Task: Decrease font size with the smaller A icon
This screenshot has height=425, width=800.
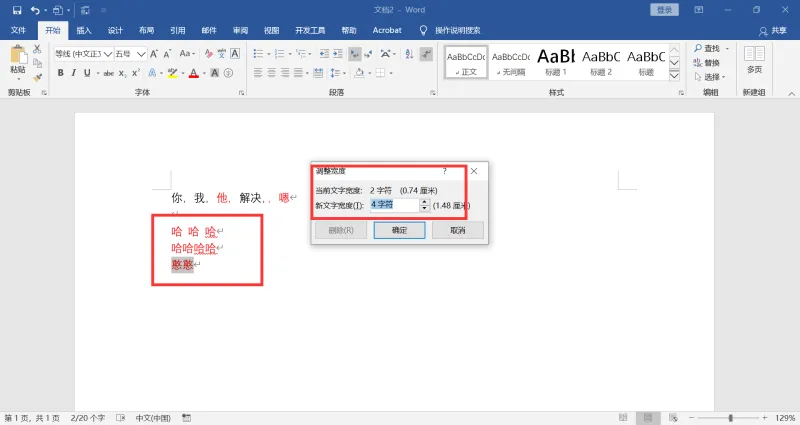Action: 167,54
